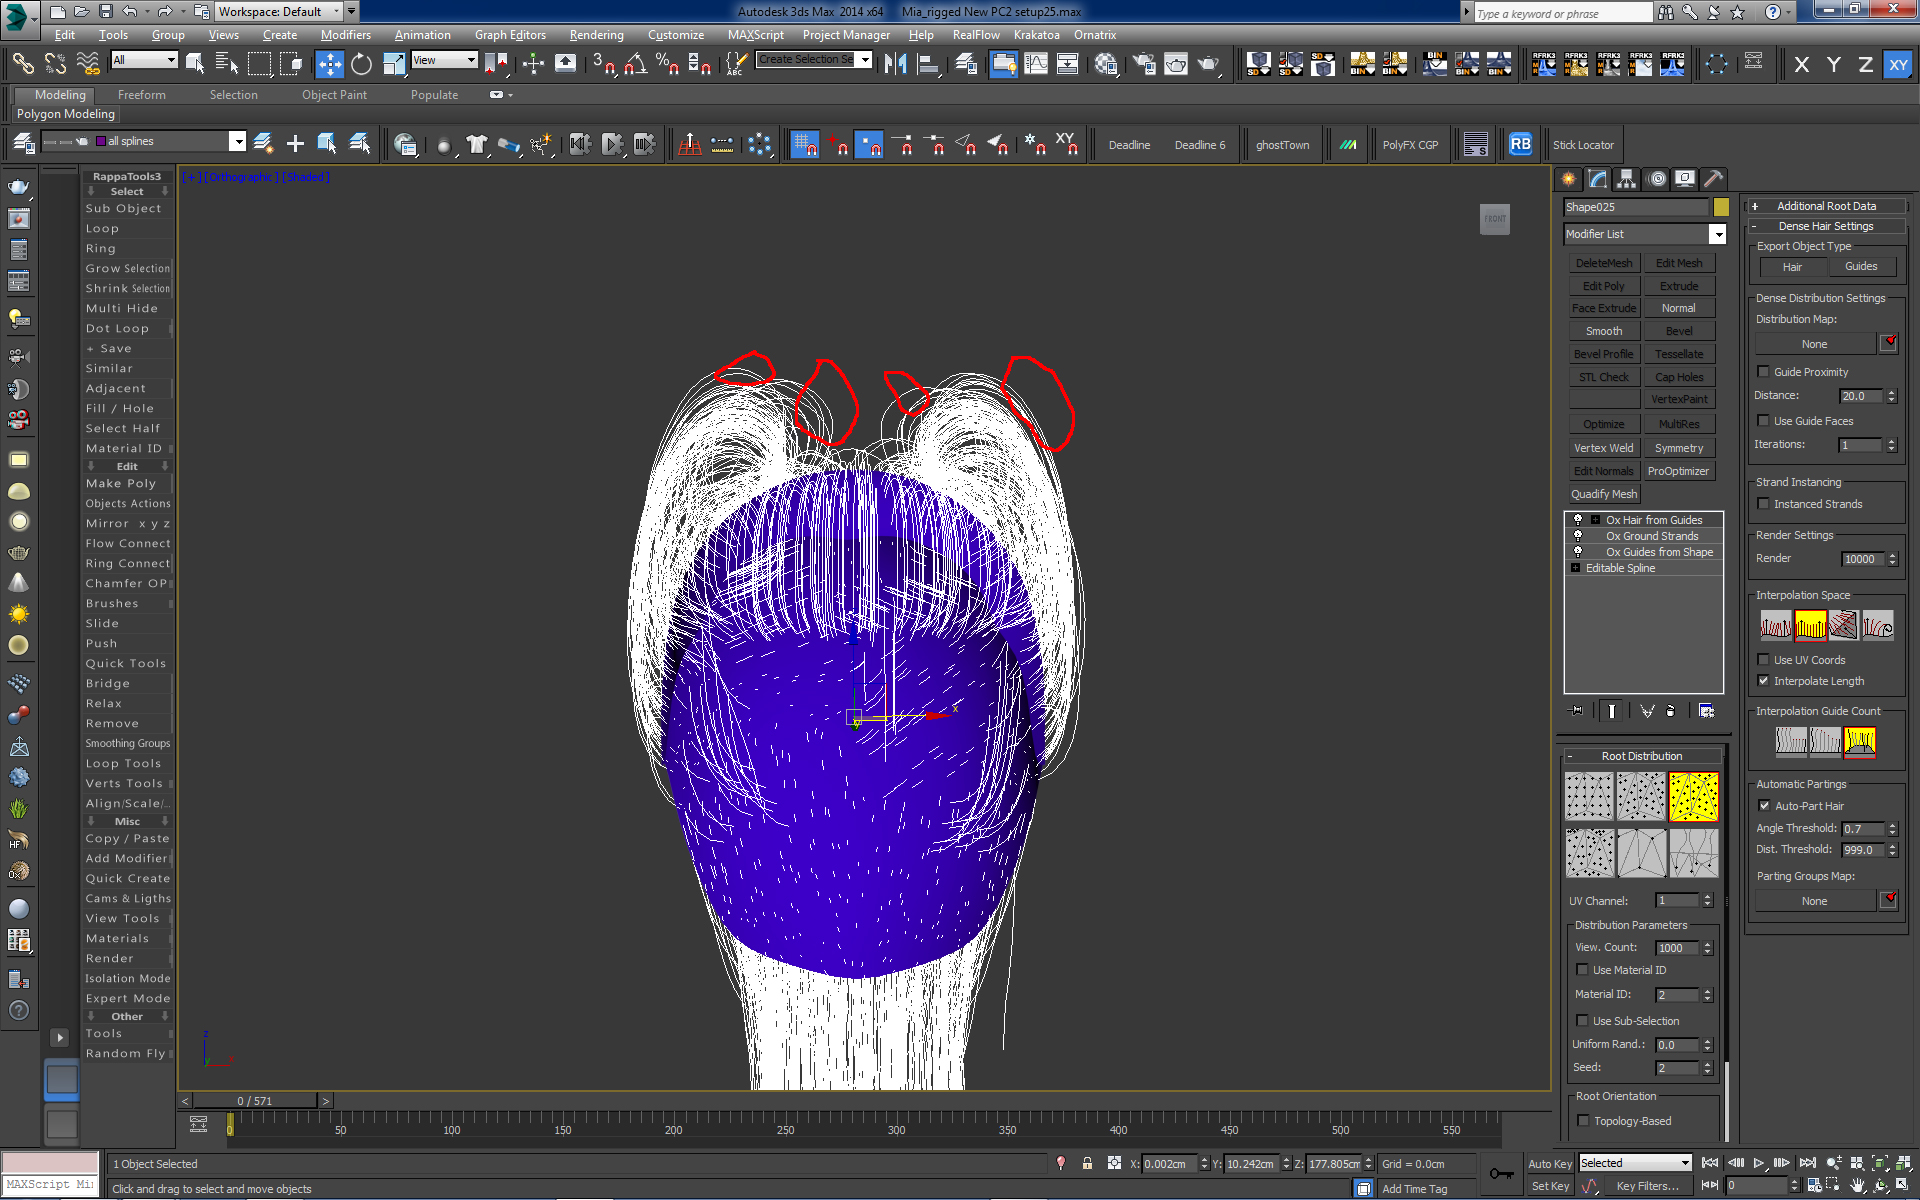The image size is (1920, 1200).
Task: Click the Play Animation button
Action: coord(1759,1163)
